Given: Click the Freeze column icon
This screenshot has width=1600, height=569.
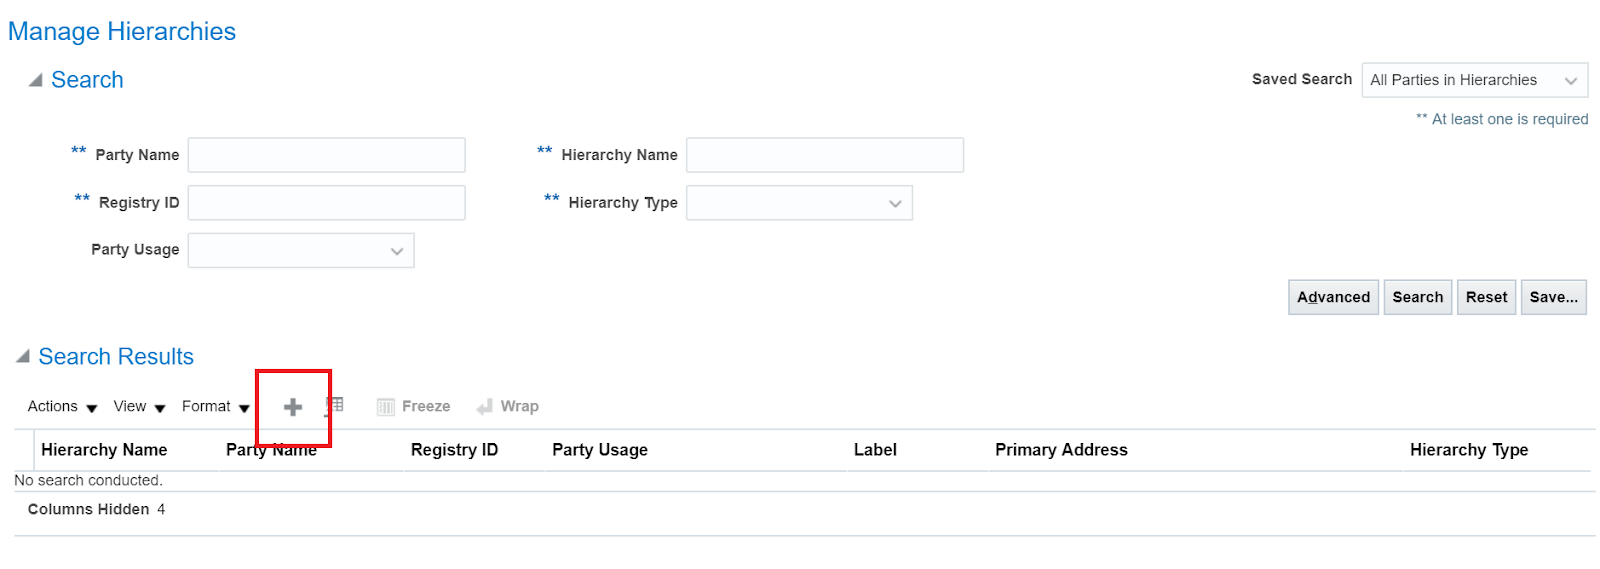Looking at the screenshot, I should click(x=386, y=407).
